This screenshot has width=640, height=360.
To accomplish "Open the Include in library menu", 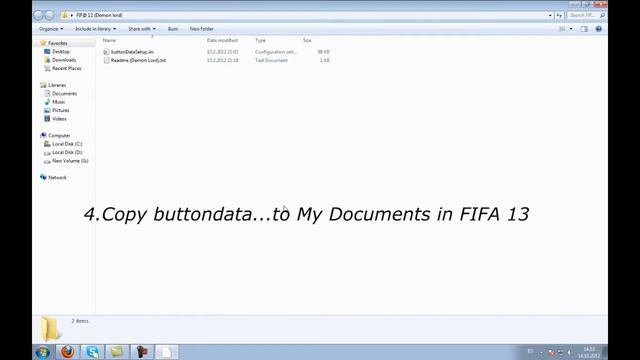I will coord(96,29).
